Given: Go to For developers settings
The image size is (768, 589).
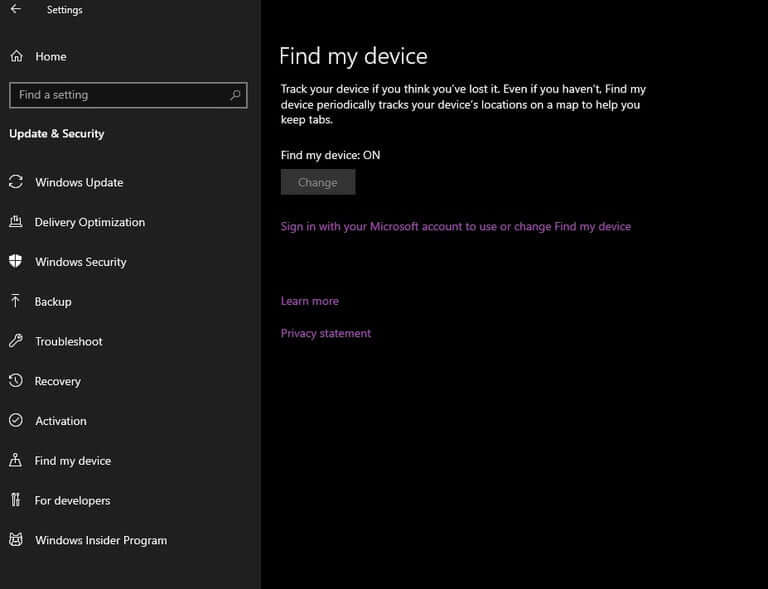Looking at the screenshot, I should (72, 500).
